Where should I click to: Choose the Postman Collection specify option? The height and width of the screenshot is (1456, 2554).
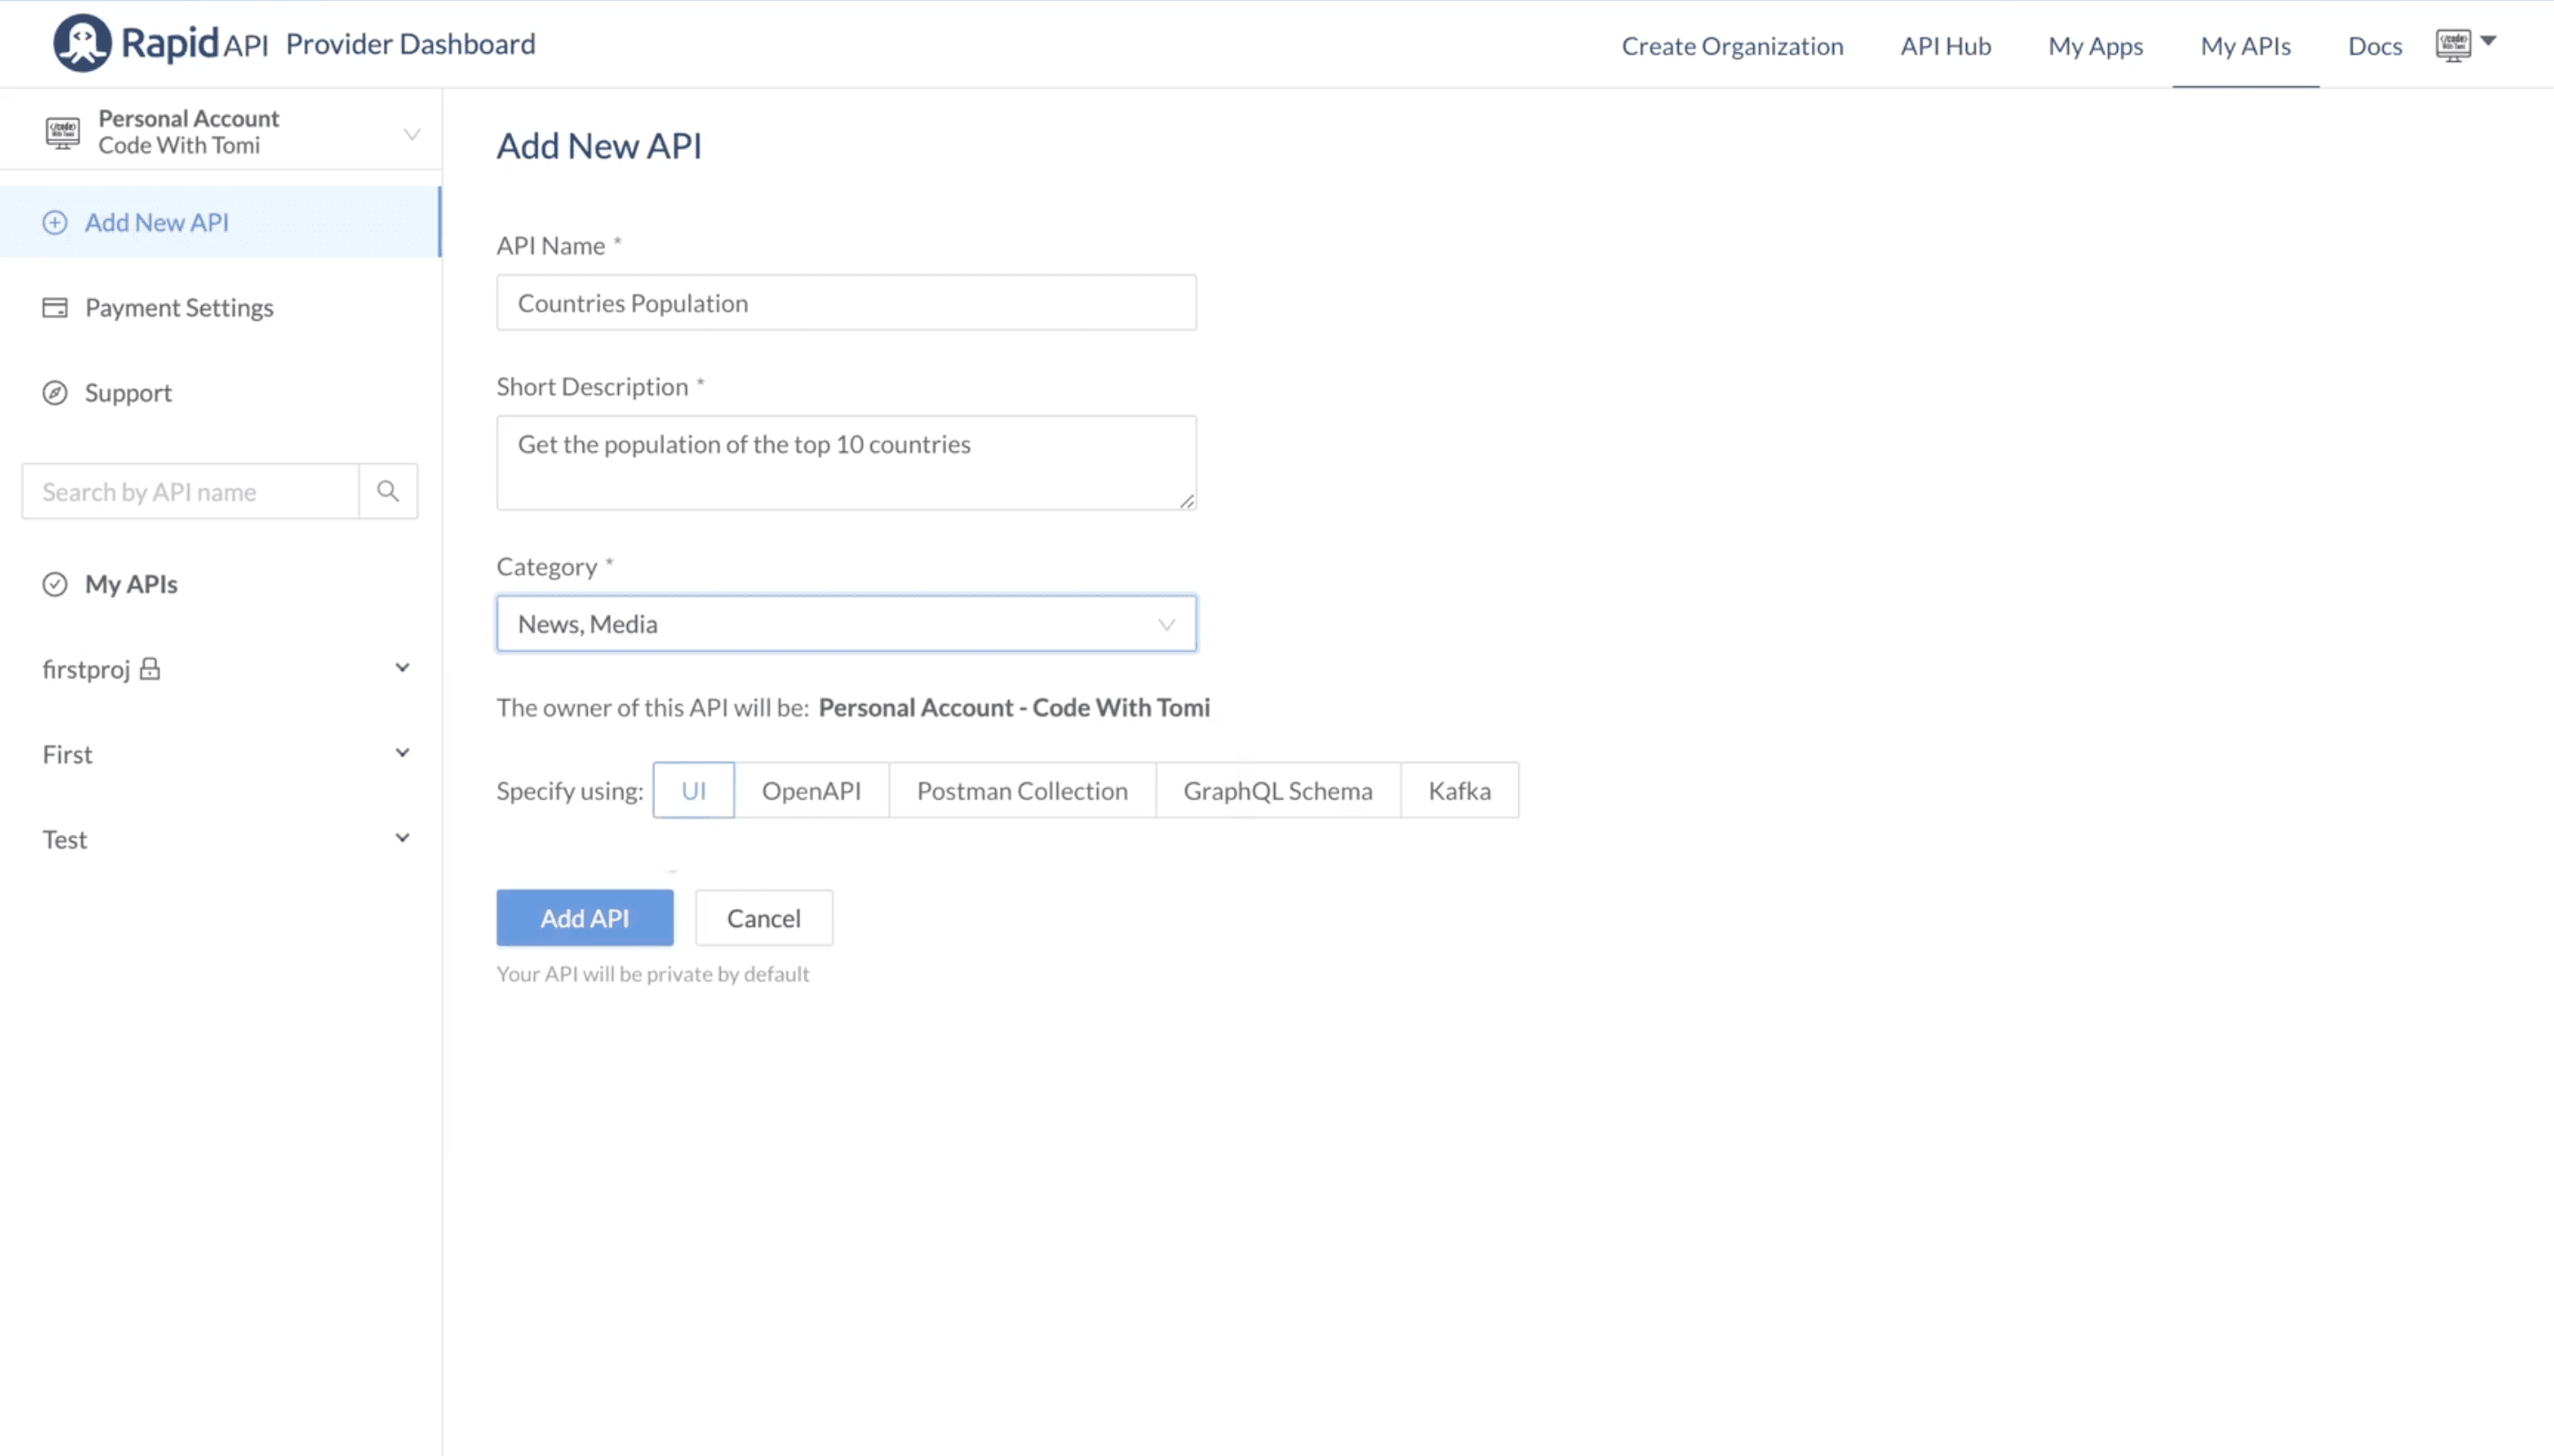(1022, 790)
